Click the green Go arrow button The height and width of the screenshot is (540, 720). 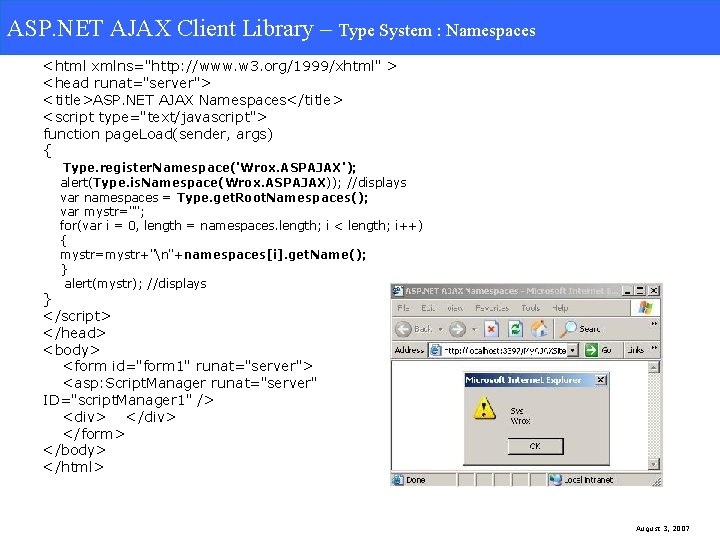pos(591,350)
